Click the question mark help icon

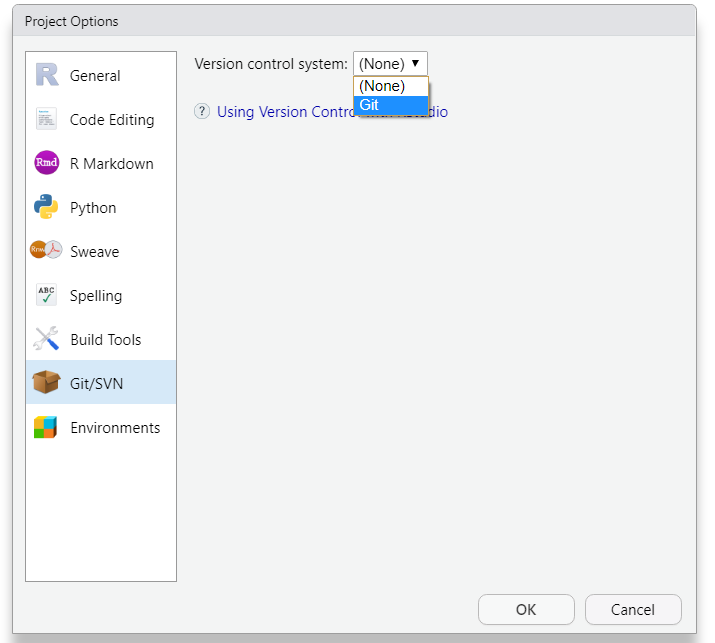pos(202,112)
